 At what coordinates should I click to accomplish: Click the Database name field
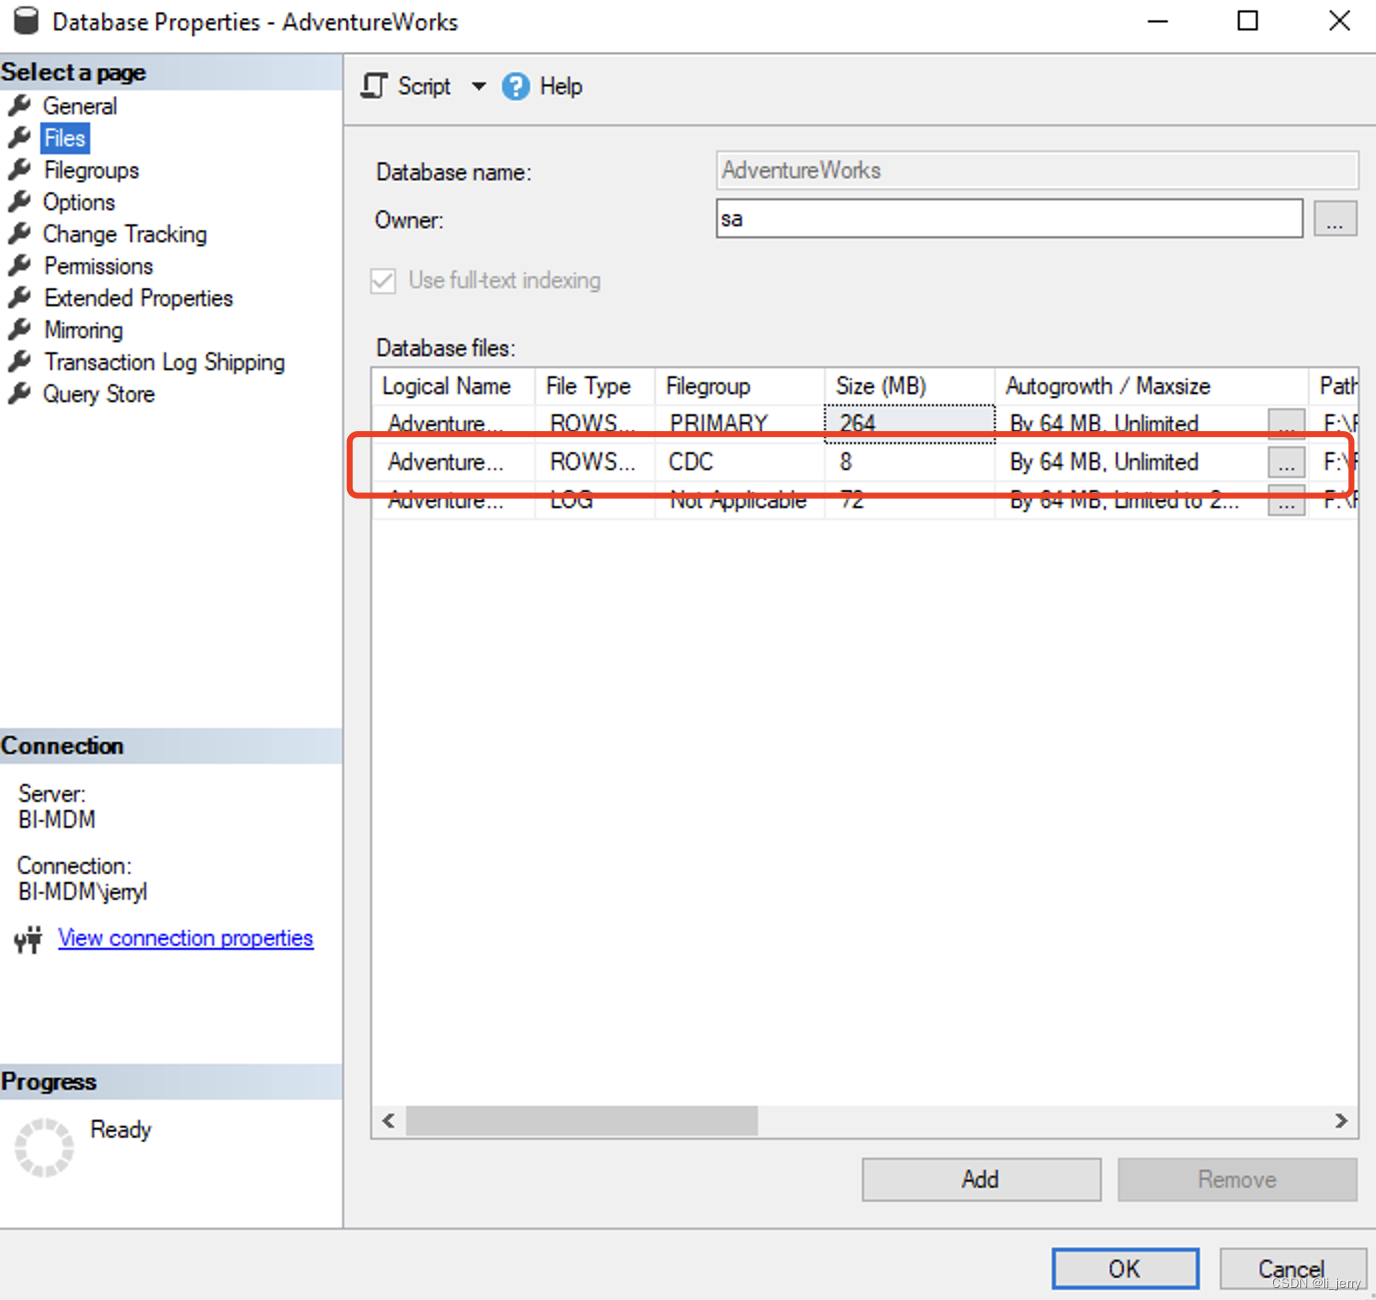[x=1037, y=170]
